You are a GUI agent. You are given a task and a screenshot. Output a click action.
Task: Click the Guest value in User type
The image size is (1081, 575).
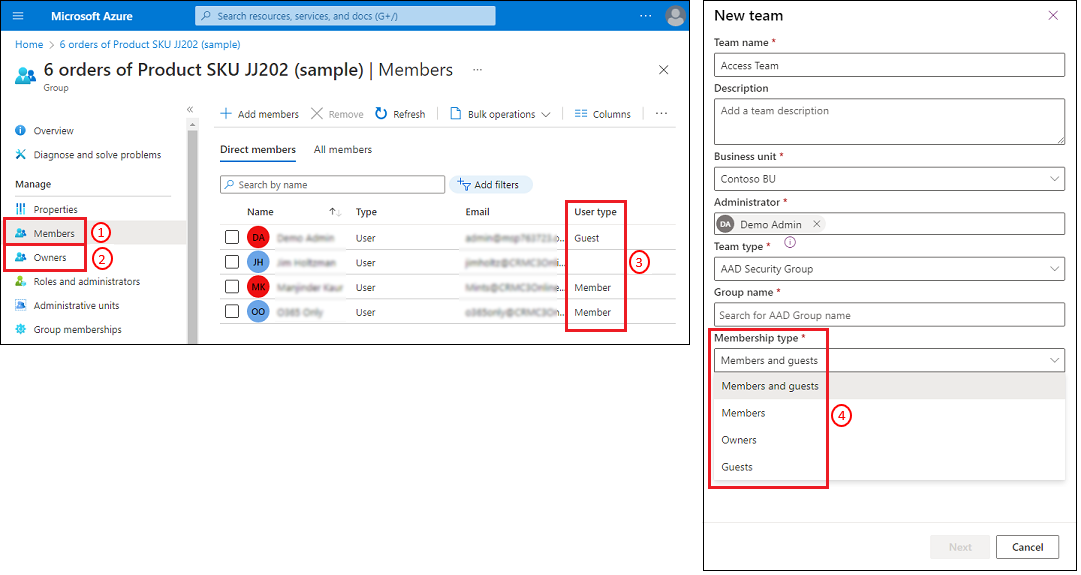pyautogui.click(x=587, y=238)
